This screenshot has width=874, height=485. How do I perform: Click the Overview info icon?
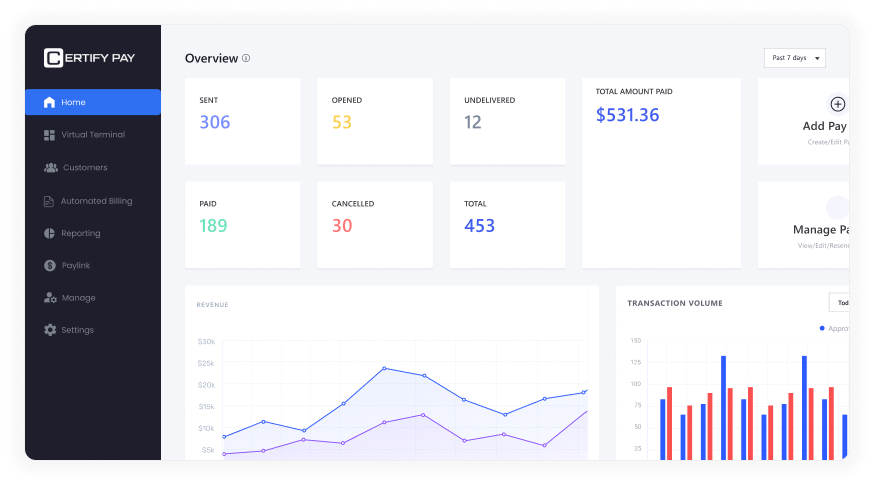click(246, 58)
